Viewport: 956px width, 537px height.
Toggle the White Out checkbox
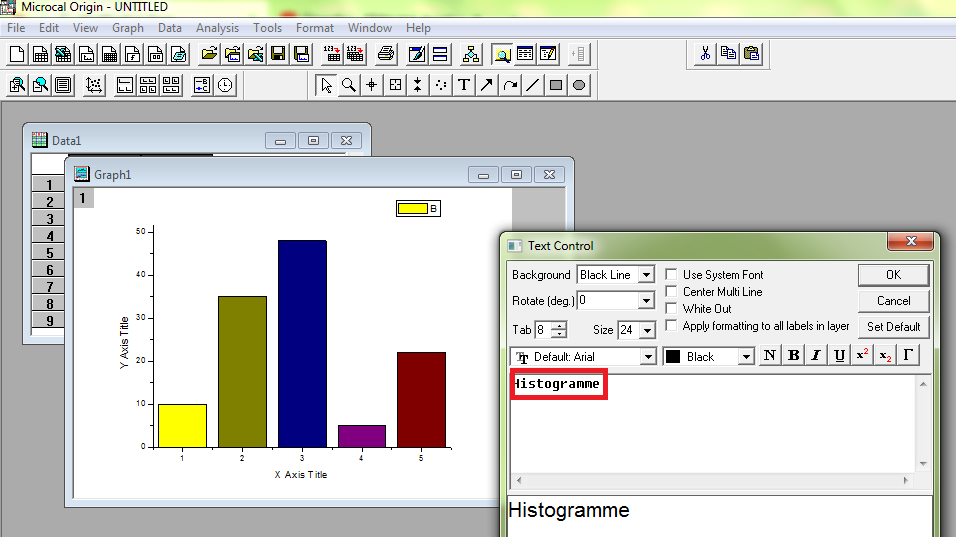pos(672,308)
